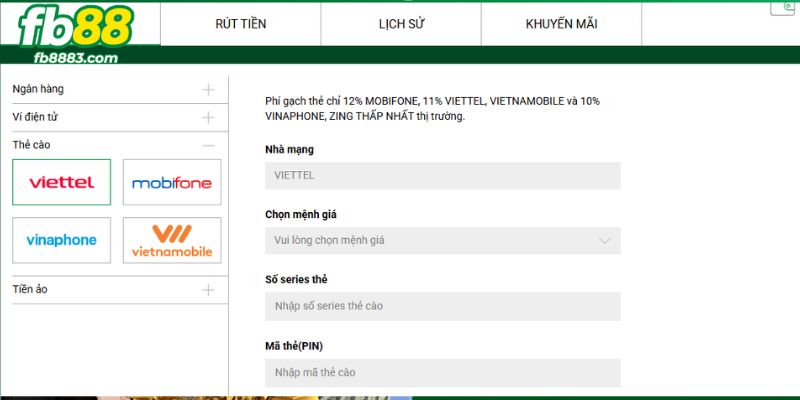Click the Phí gạch thẻ fee notice text
800x400 pixels.
433,109
